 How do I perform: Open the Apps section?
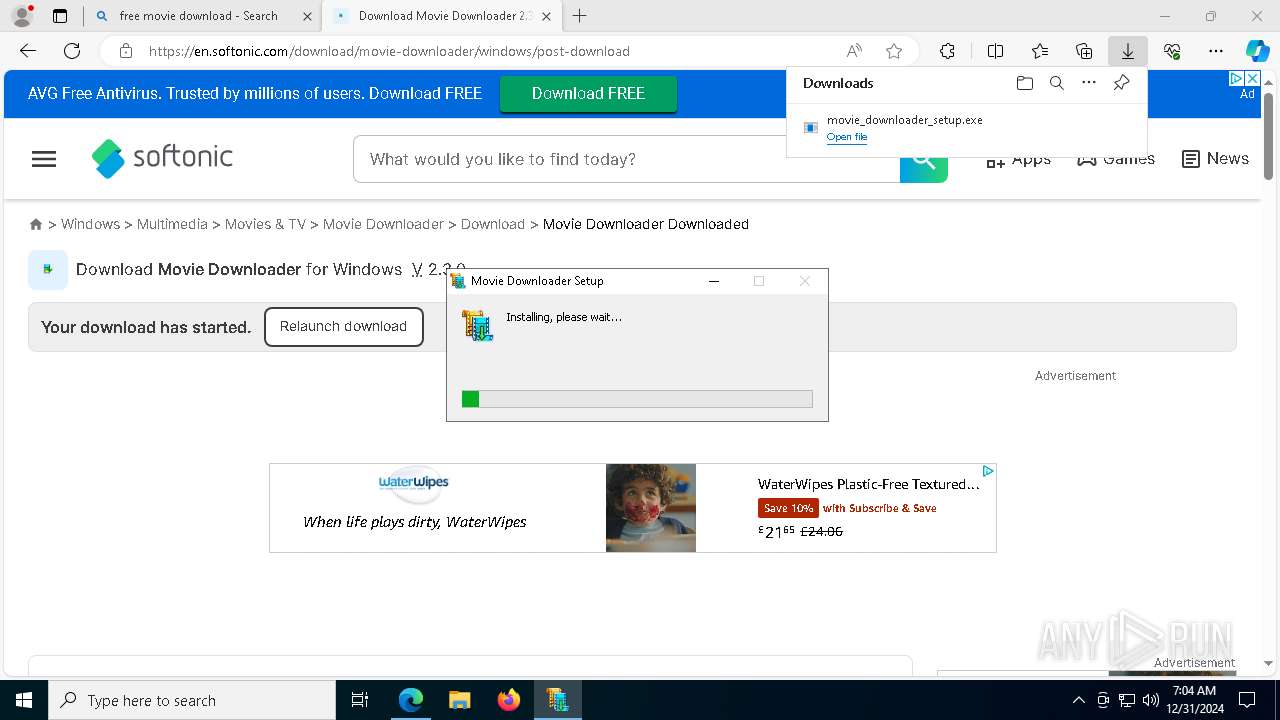pyautogui.click(x=1018, y=159)
